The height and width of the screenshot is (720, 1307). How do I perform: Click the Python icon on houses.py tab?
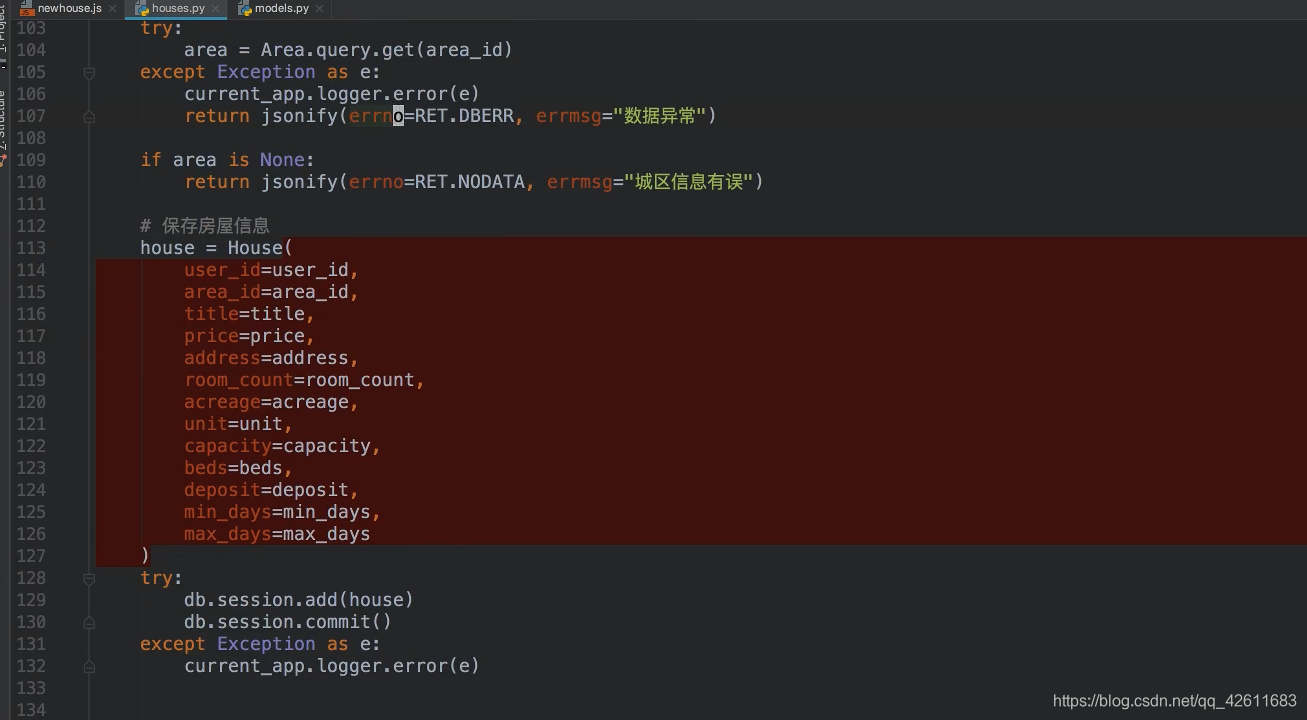click(x=142, y=8)
